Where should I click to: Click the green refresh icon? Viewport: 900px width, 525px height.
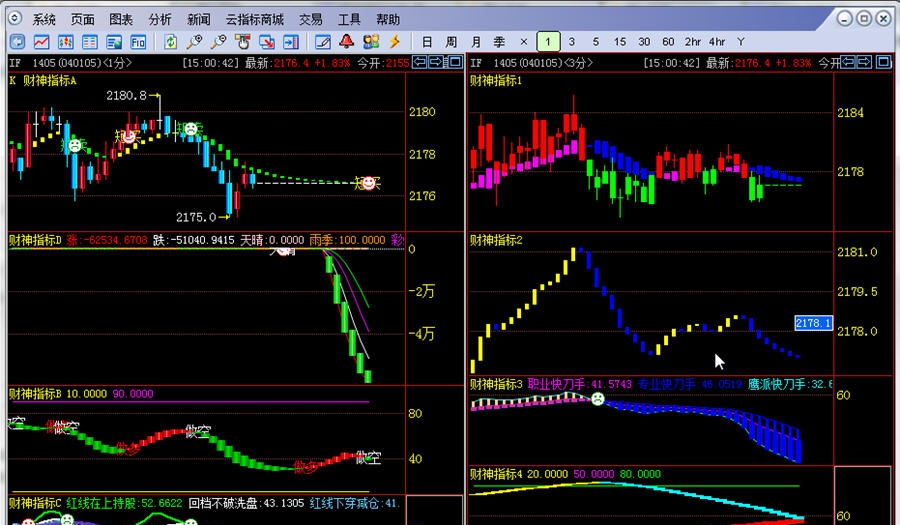(x=171, y=42)
